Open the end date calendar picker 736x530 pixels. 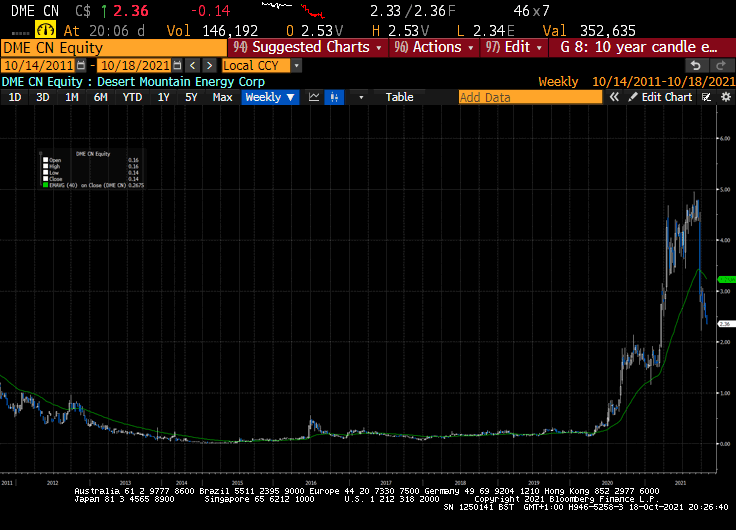pos(177,66)
